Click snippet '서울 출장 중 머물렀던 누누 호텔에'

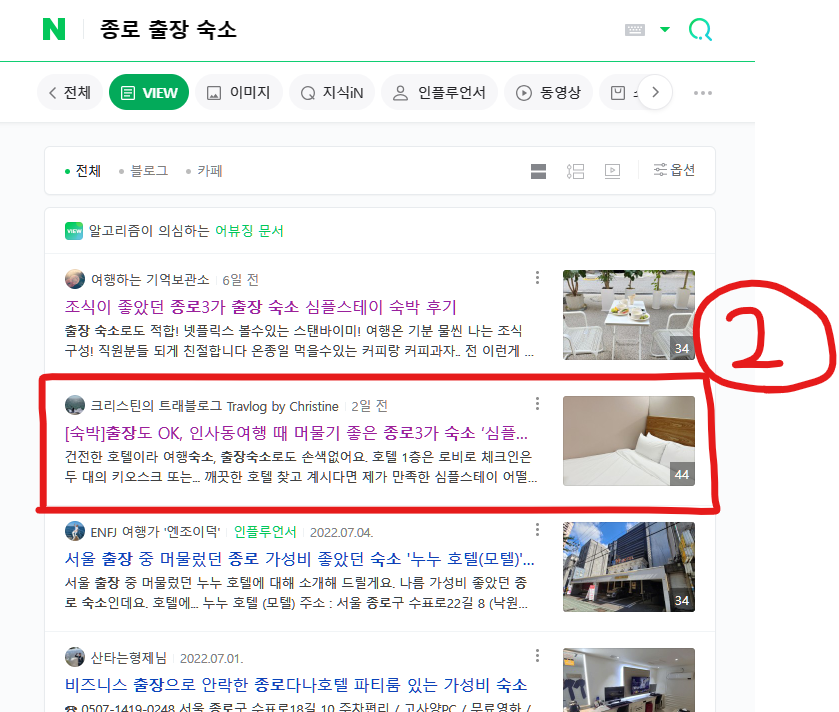point(296,593)
